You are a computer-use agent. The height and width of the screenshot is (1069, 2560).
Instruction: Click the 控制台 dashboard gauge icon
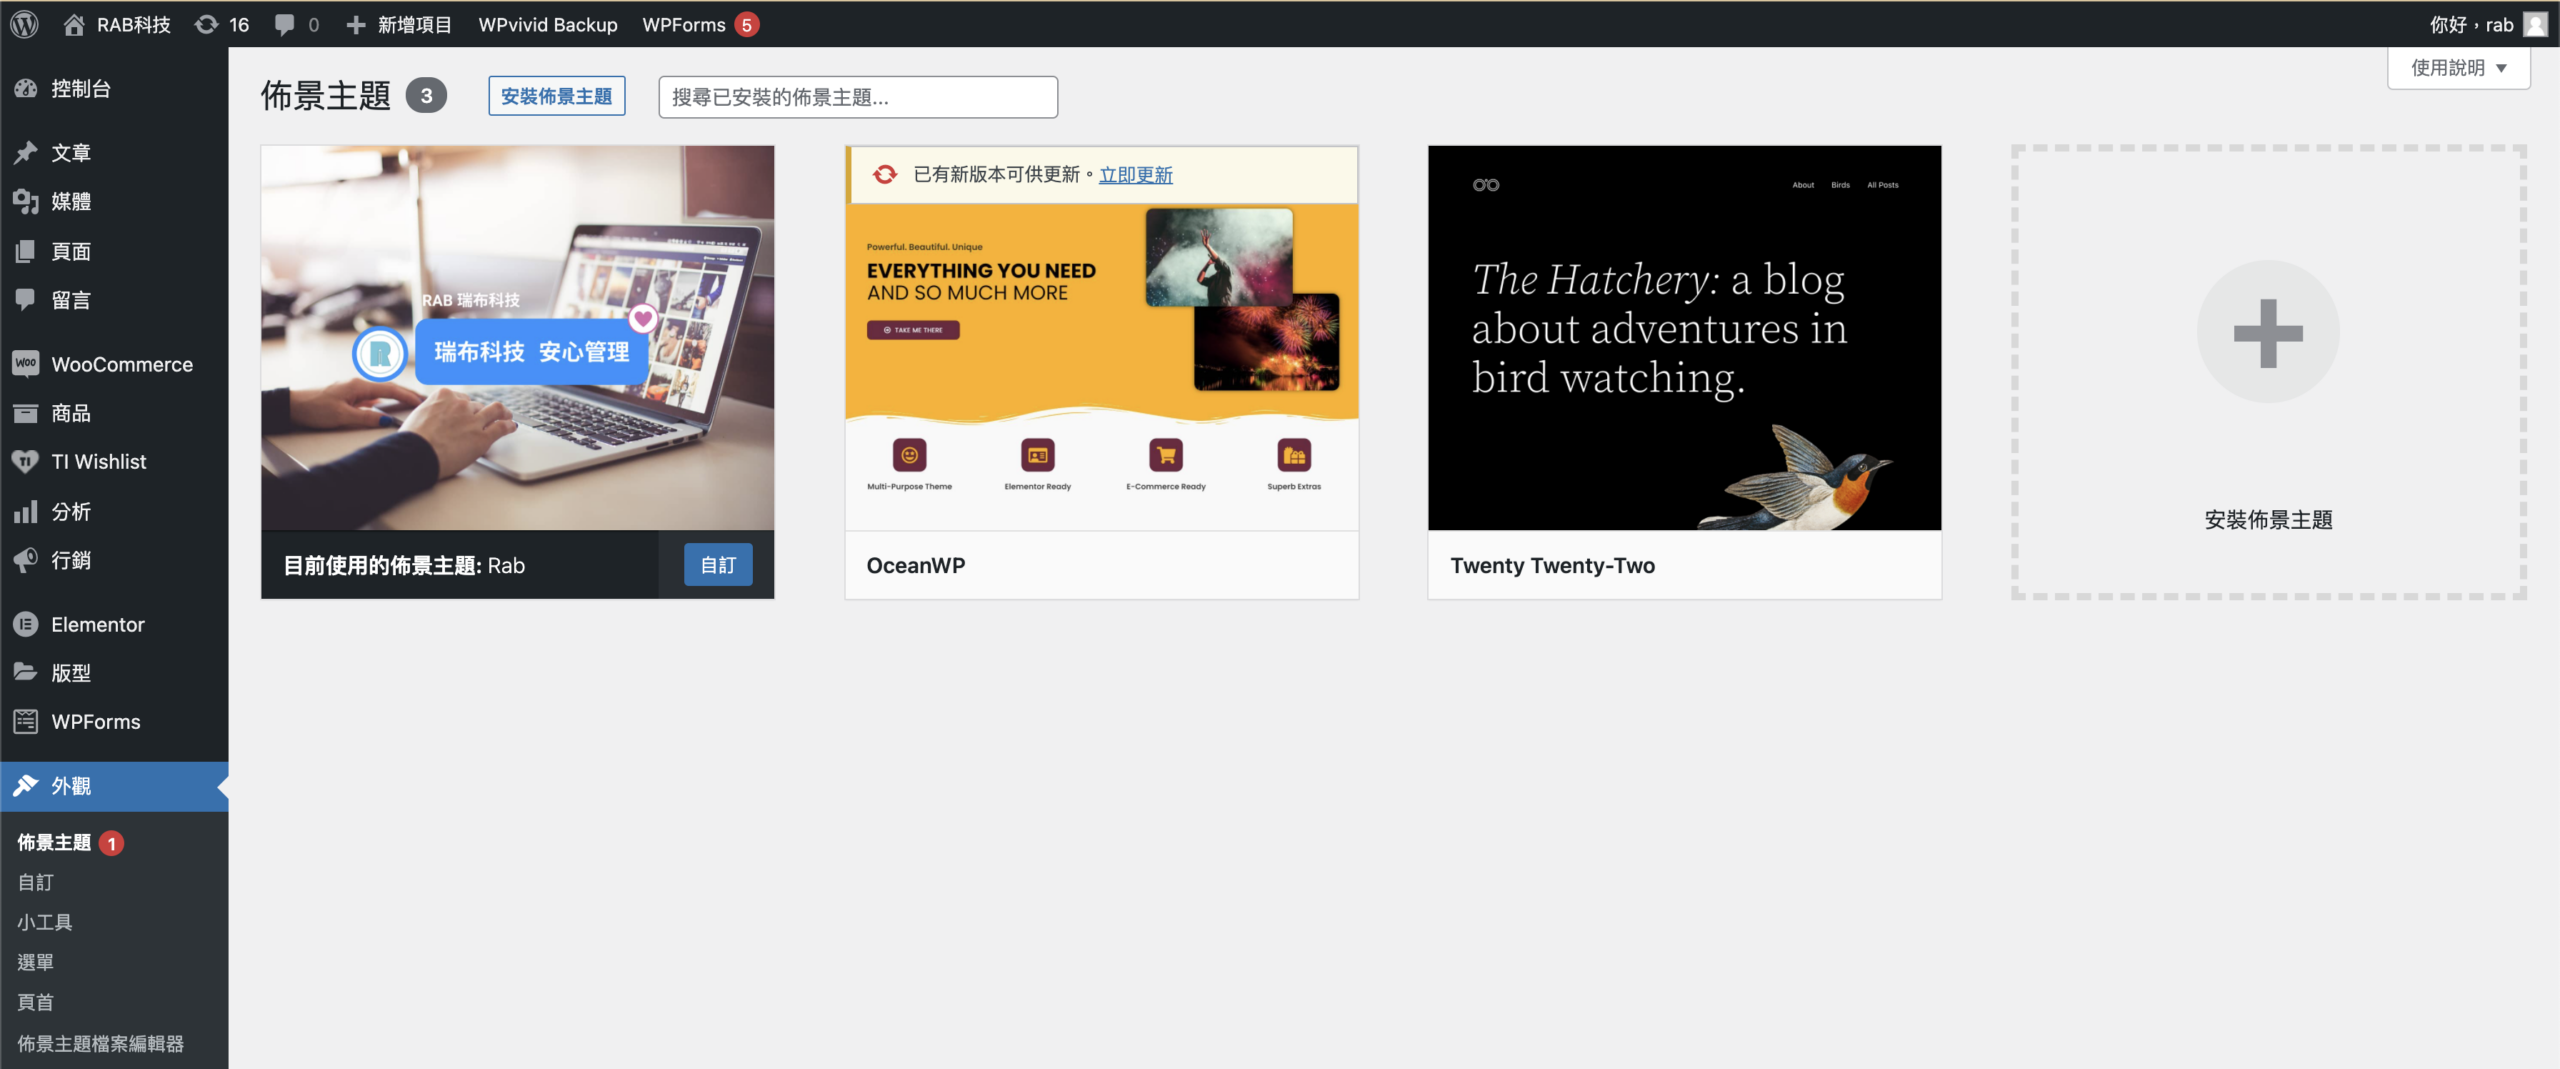pyautogui.click(x=26, y=89)
